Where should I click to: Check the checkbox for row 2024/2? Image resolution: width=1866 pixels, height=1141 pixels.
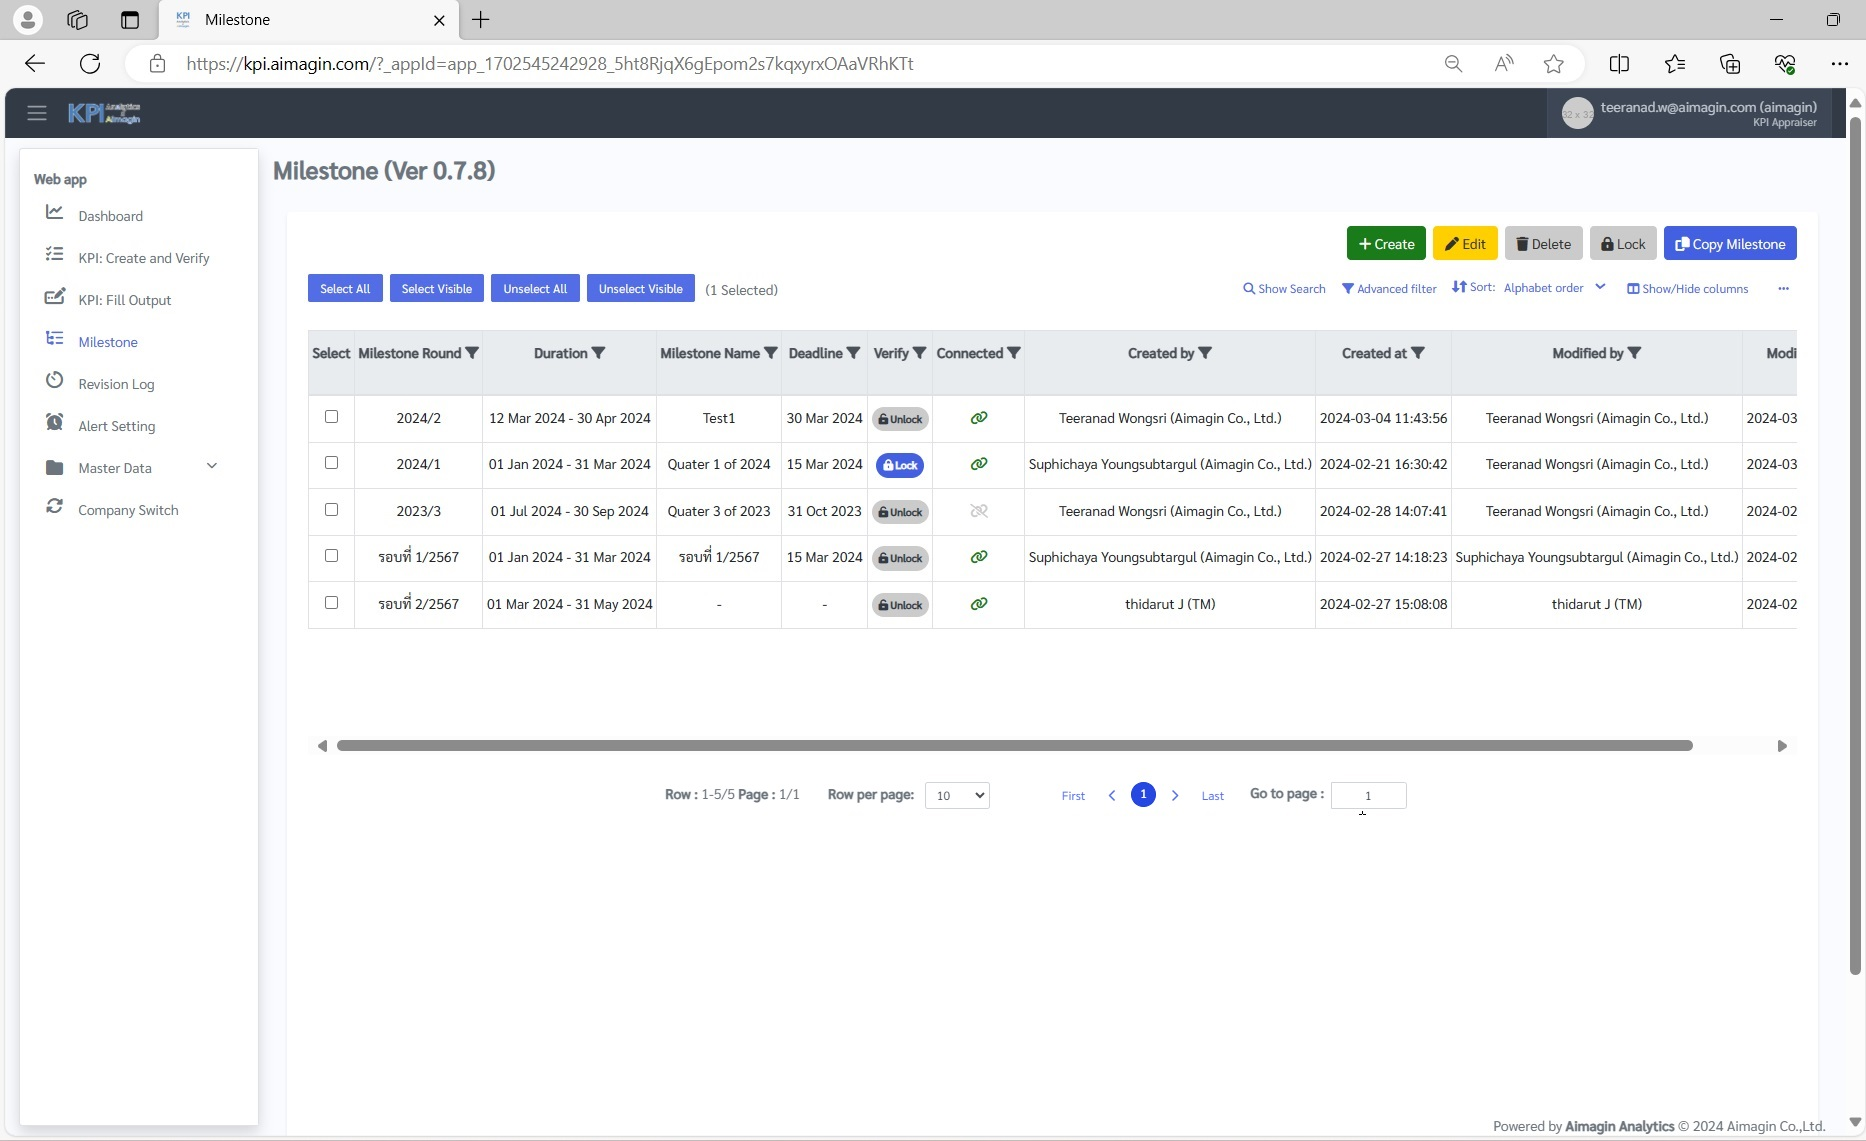click(x=331, y=417)
